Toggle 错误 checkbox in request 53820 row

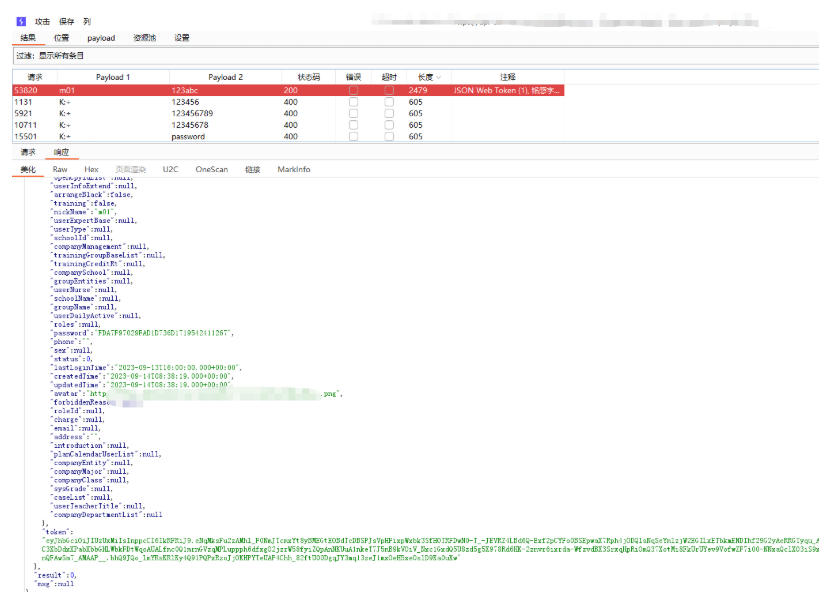[x=354, y=91]
